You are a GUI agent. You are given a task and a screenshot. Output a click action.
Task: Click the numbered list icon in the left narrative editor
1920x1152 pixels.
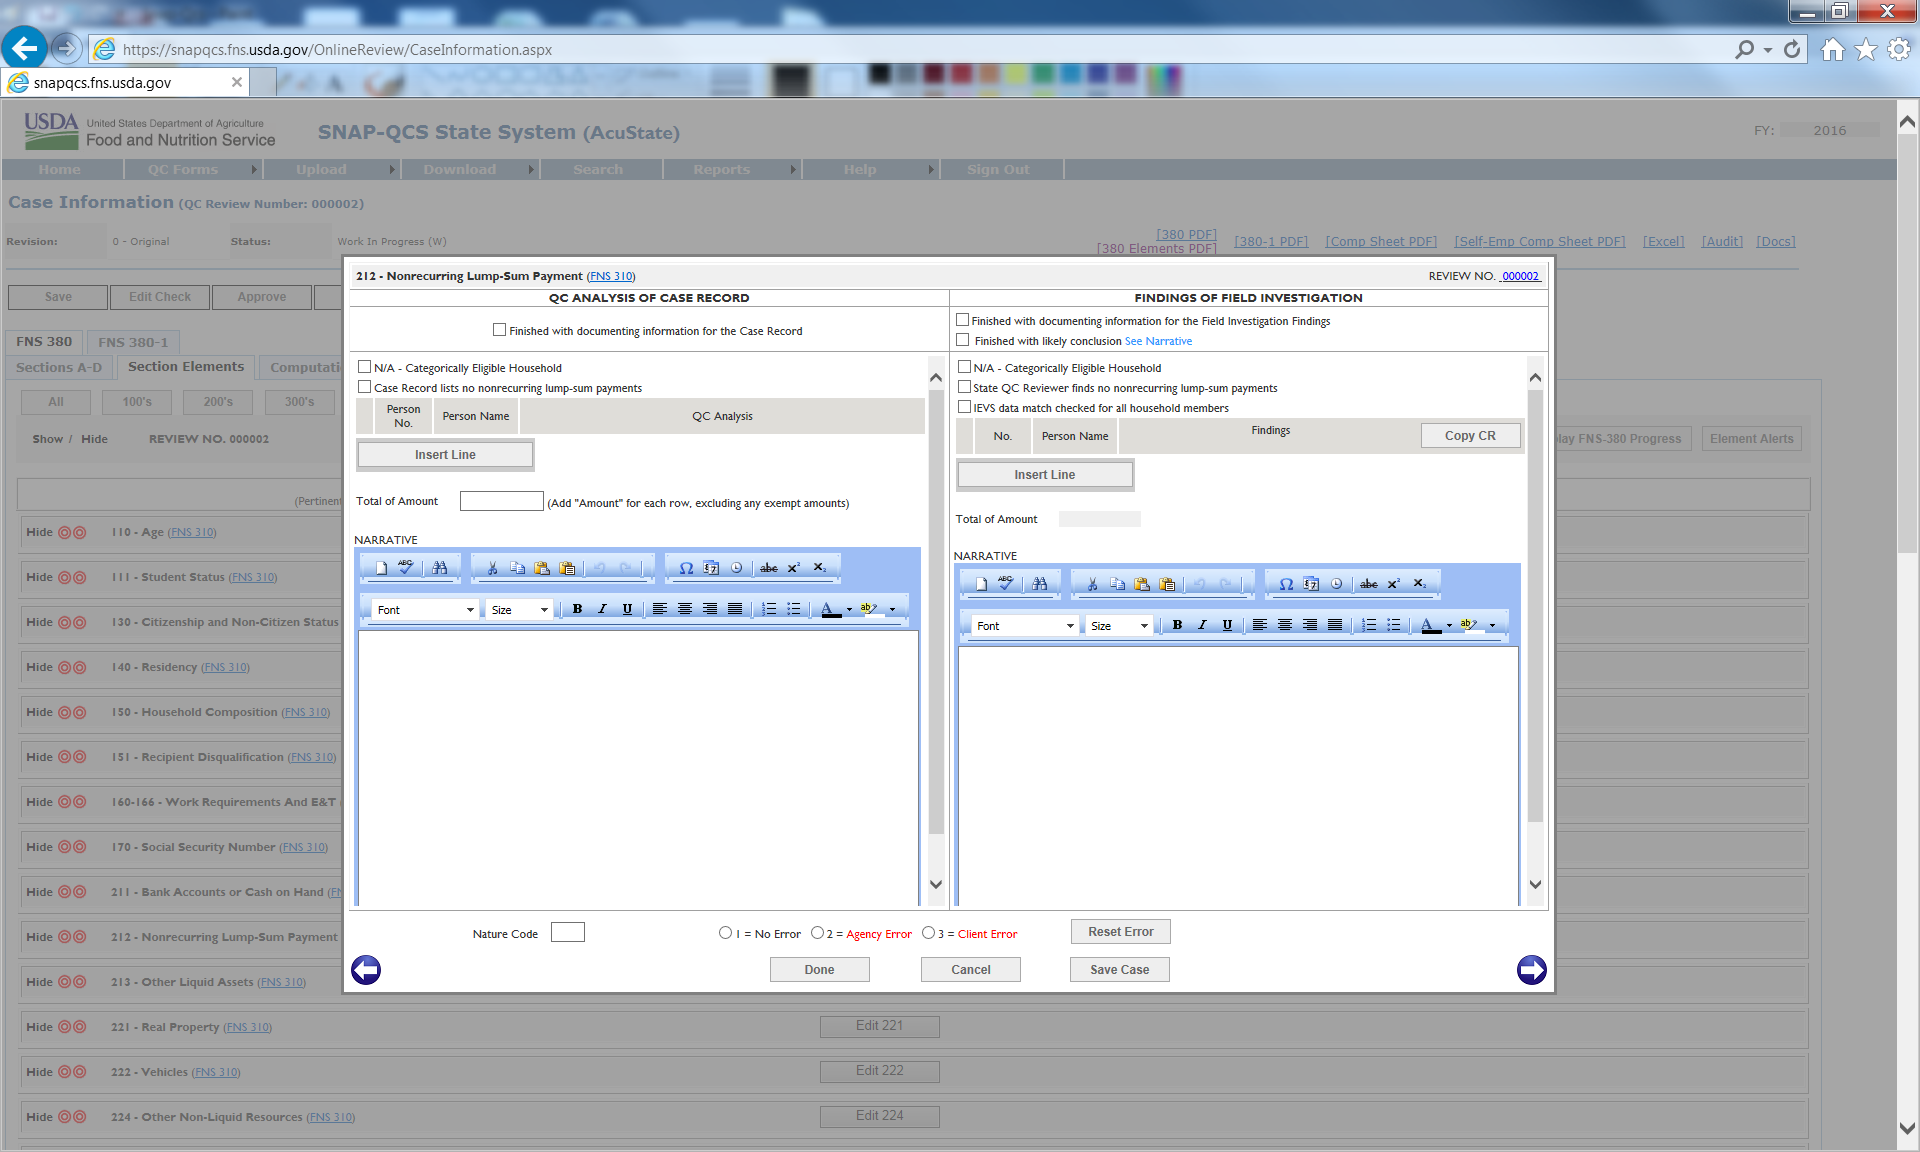click(x=769, y=609)
